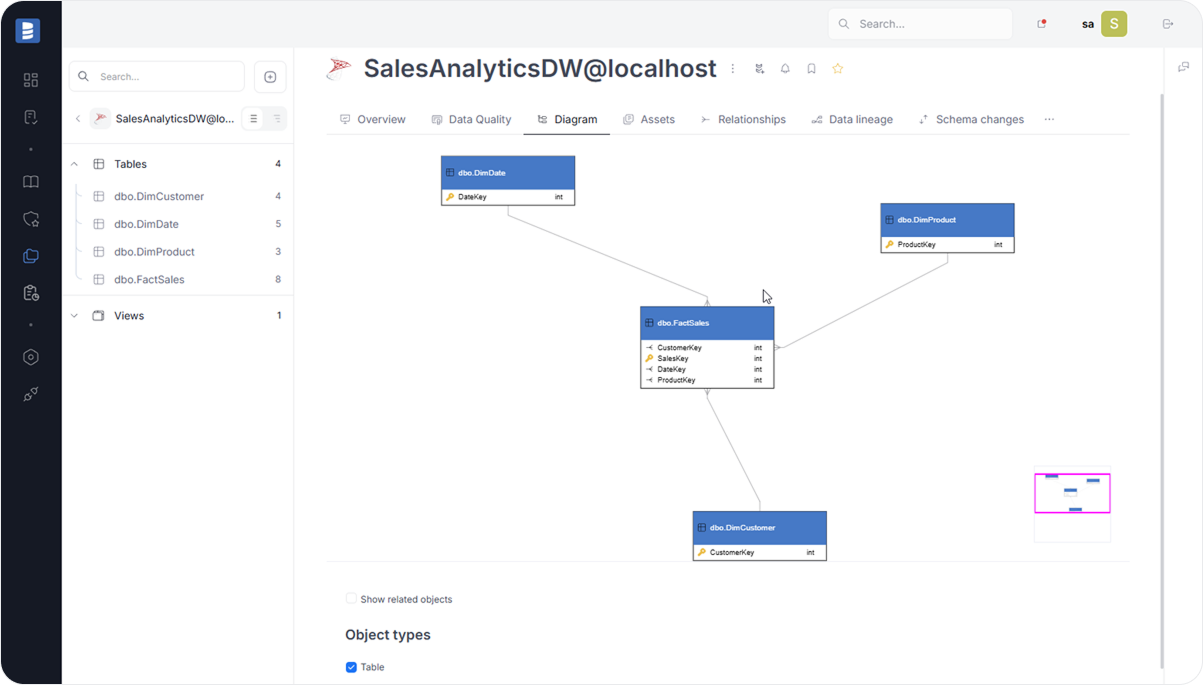Switch to the Data lineage tab
This screenshot has width=1203, height=685.
click(x=852, y=119)
